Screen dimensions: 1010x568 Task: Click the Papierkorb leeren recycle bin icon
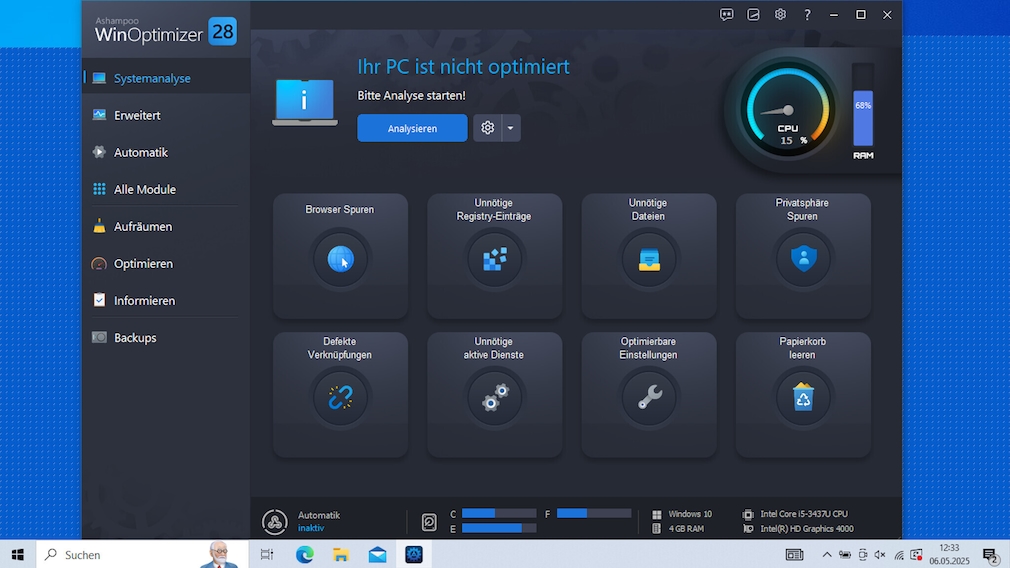click(803, 397)
